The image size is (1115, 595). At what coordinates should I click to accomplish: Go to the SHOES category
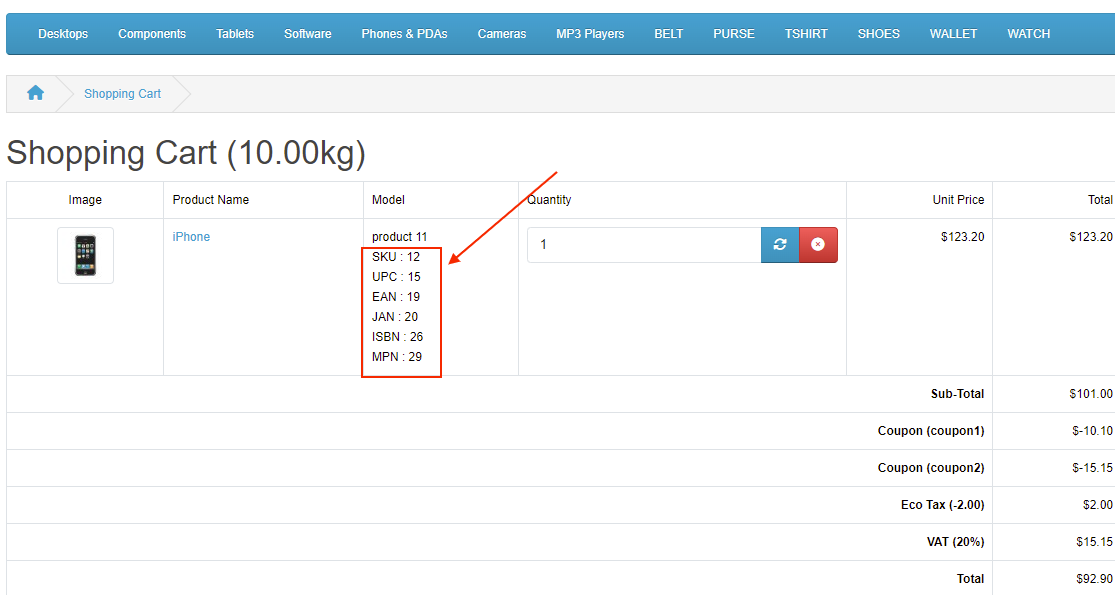click(x=878, y=33)
